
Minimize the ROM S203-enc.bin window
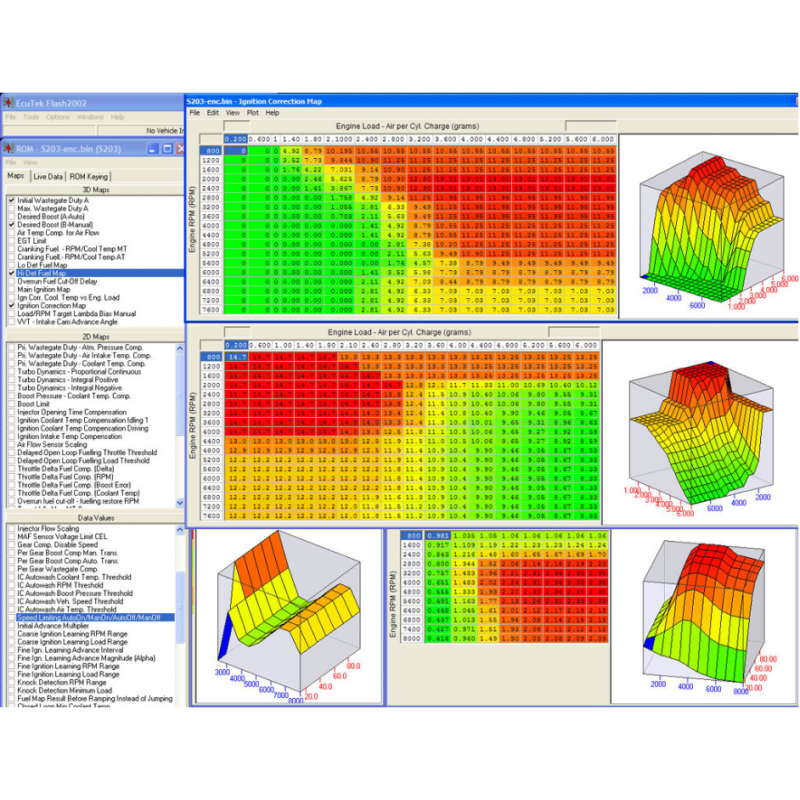153,149
